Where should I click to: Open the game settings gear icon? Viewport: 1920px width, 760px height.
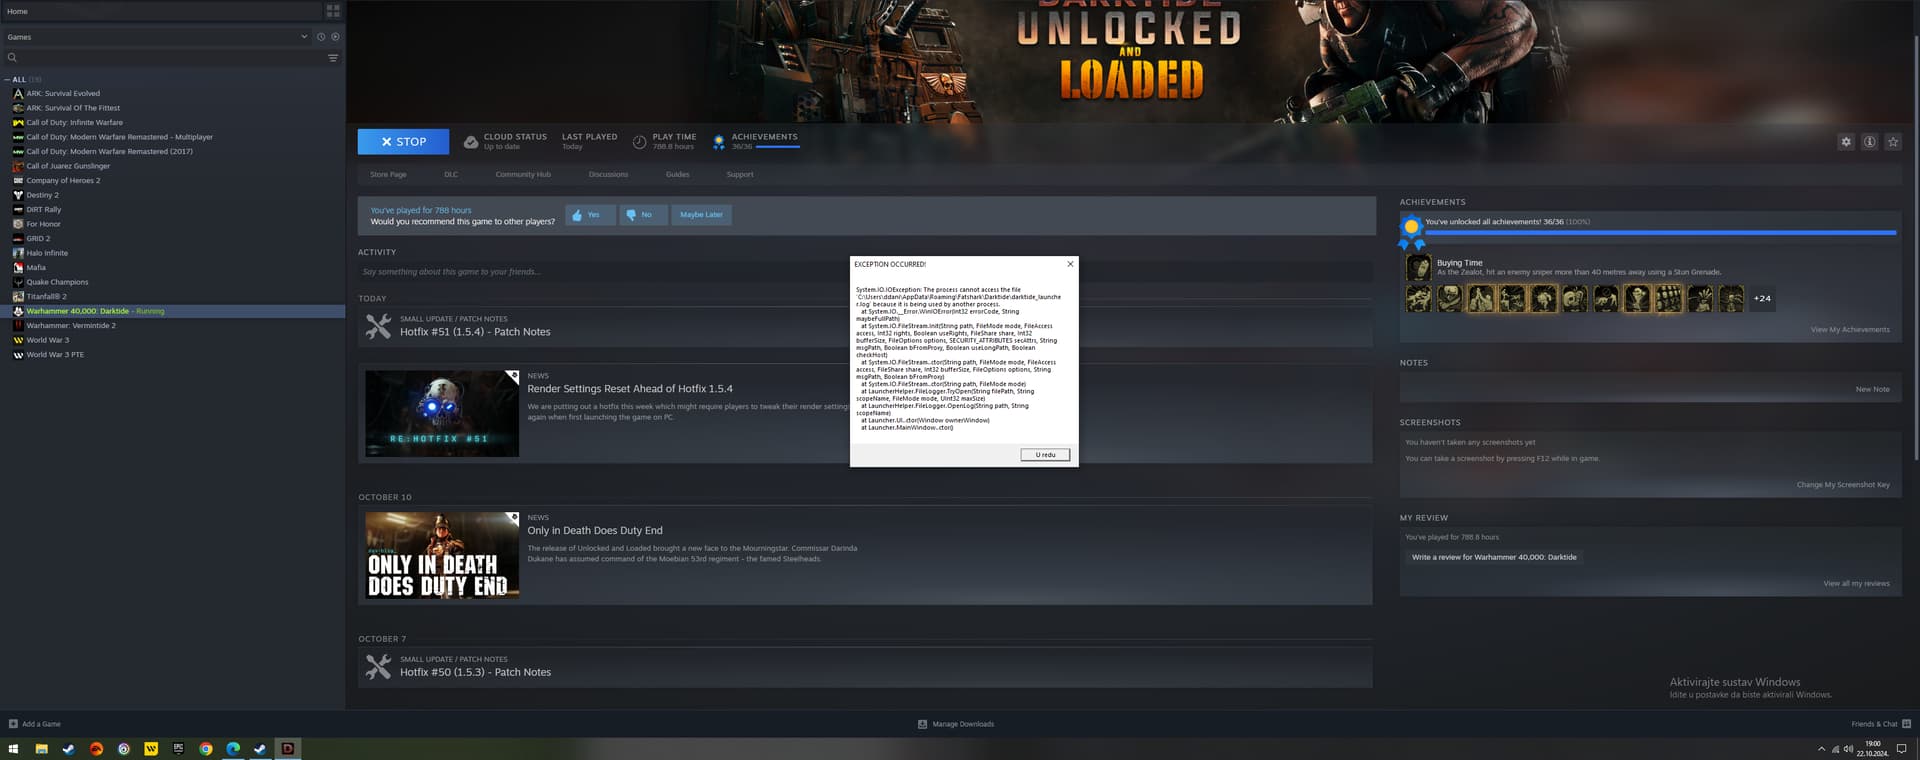point(1846,142)
